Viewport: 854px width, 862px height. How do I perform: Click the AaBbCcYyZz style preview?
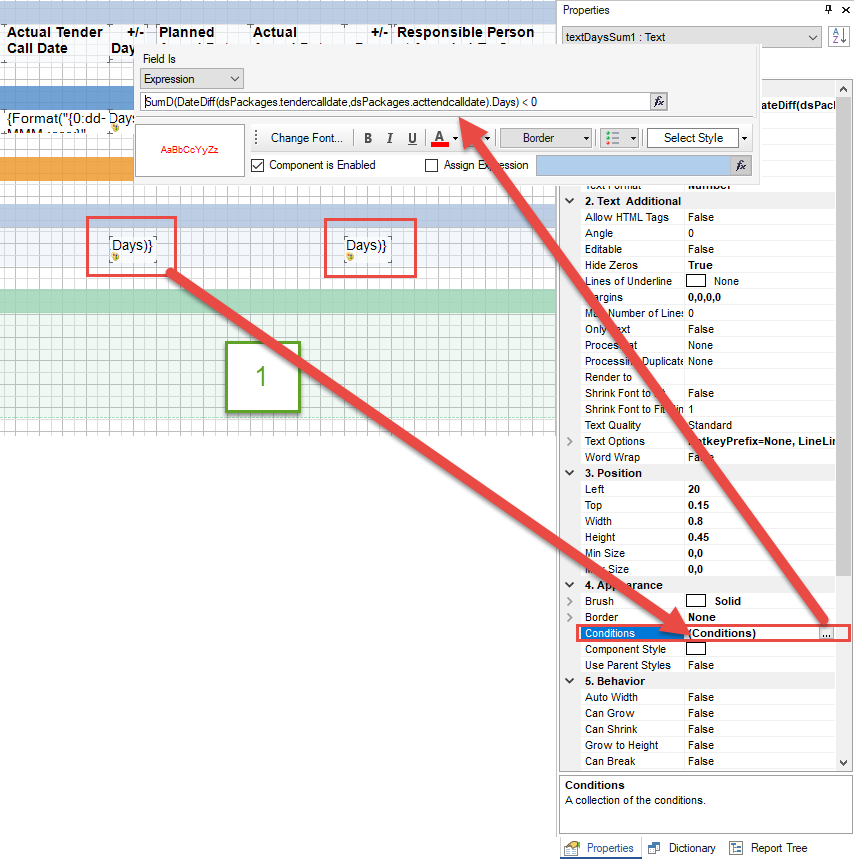(x=190, y=150)
